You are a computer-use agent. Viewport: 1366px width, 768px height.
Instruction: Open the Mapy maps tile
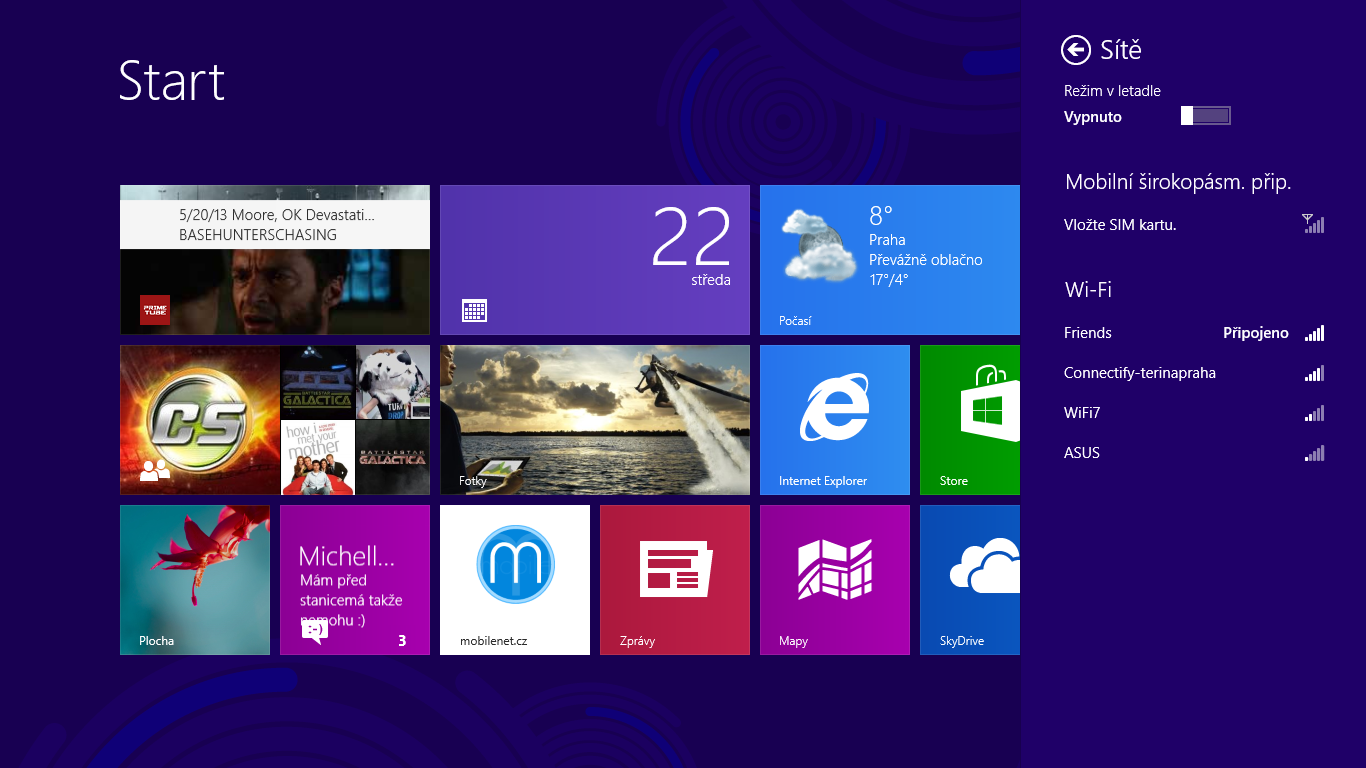[x=835, y=580]
